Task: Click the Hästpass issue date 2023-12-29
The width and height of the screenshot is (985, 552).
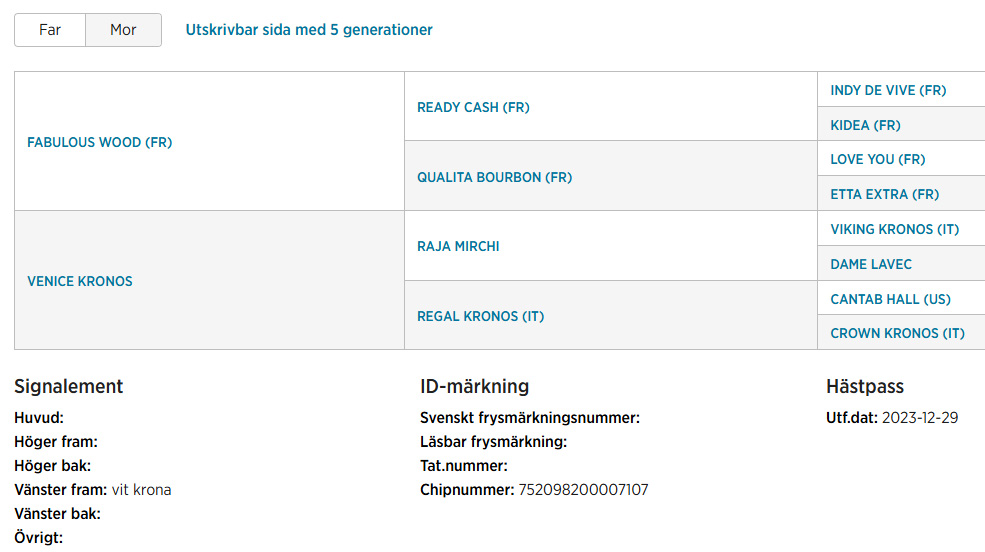Action: point(920,418)
